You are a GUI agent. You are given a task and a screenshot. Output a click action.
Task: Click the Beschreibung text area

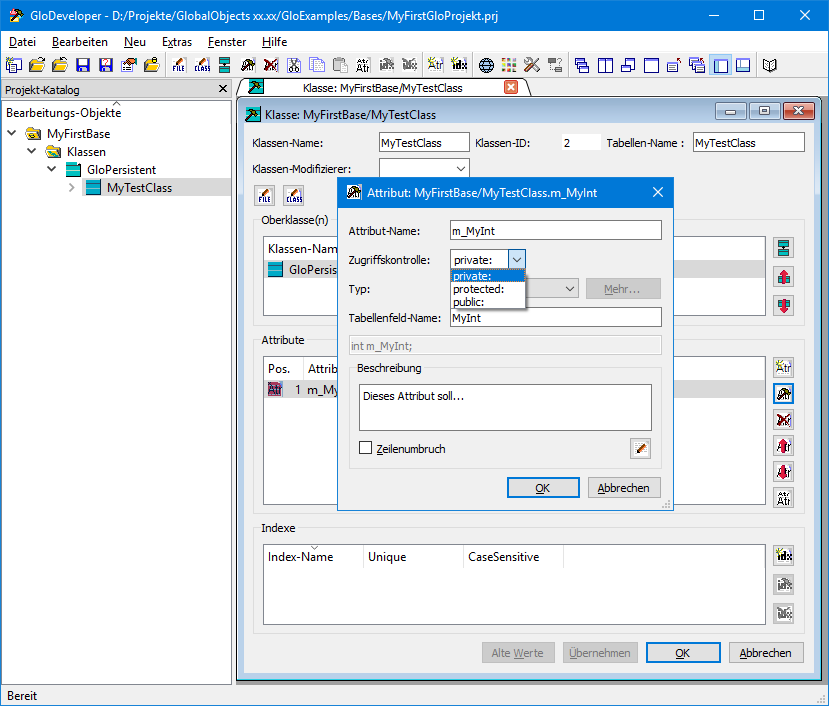[505, 407]
